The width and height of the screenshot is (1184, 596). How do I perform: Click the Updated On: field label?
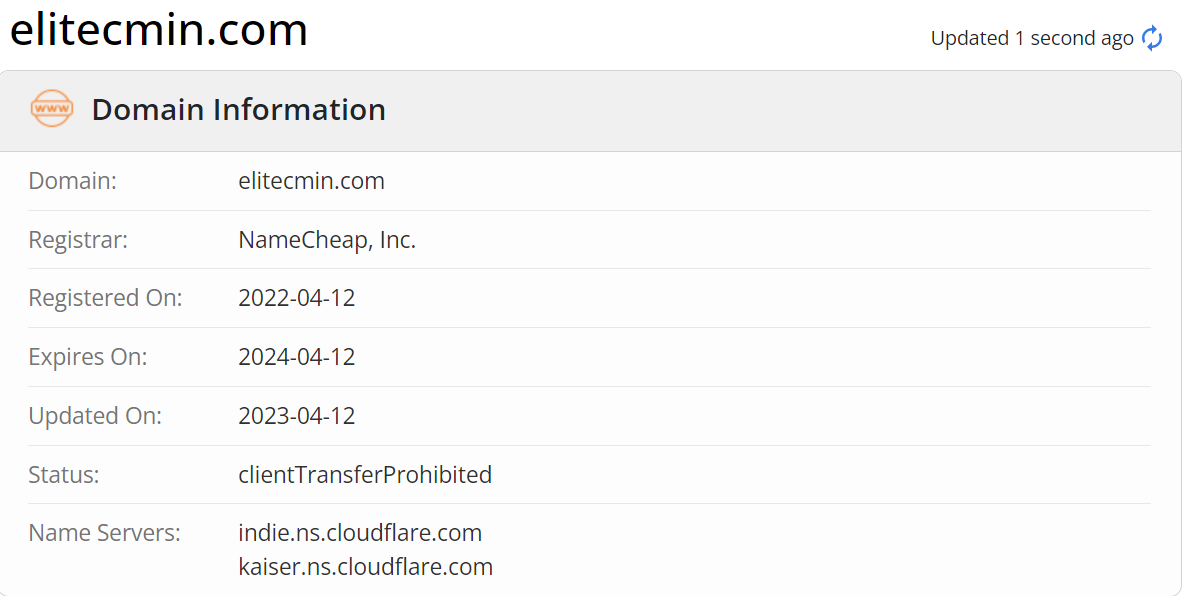(x=95, y=415)
